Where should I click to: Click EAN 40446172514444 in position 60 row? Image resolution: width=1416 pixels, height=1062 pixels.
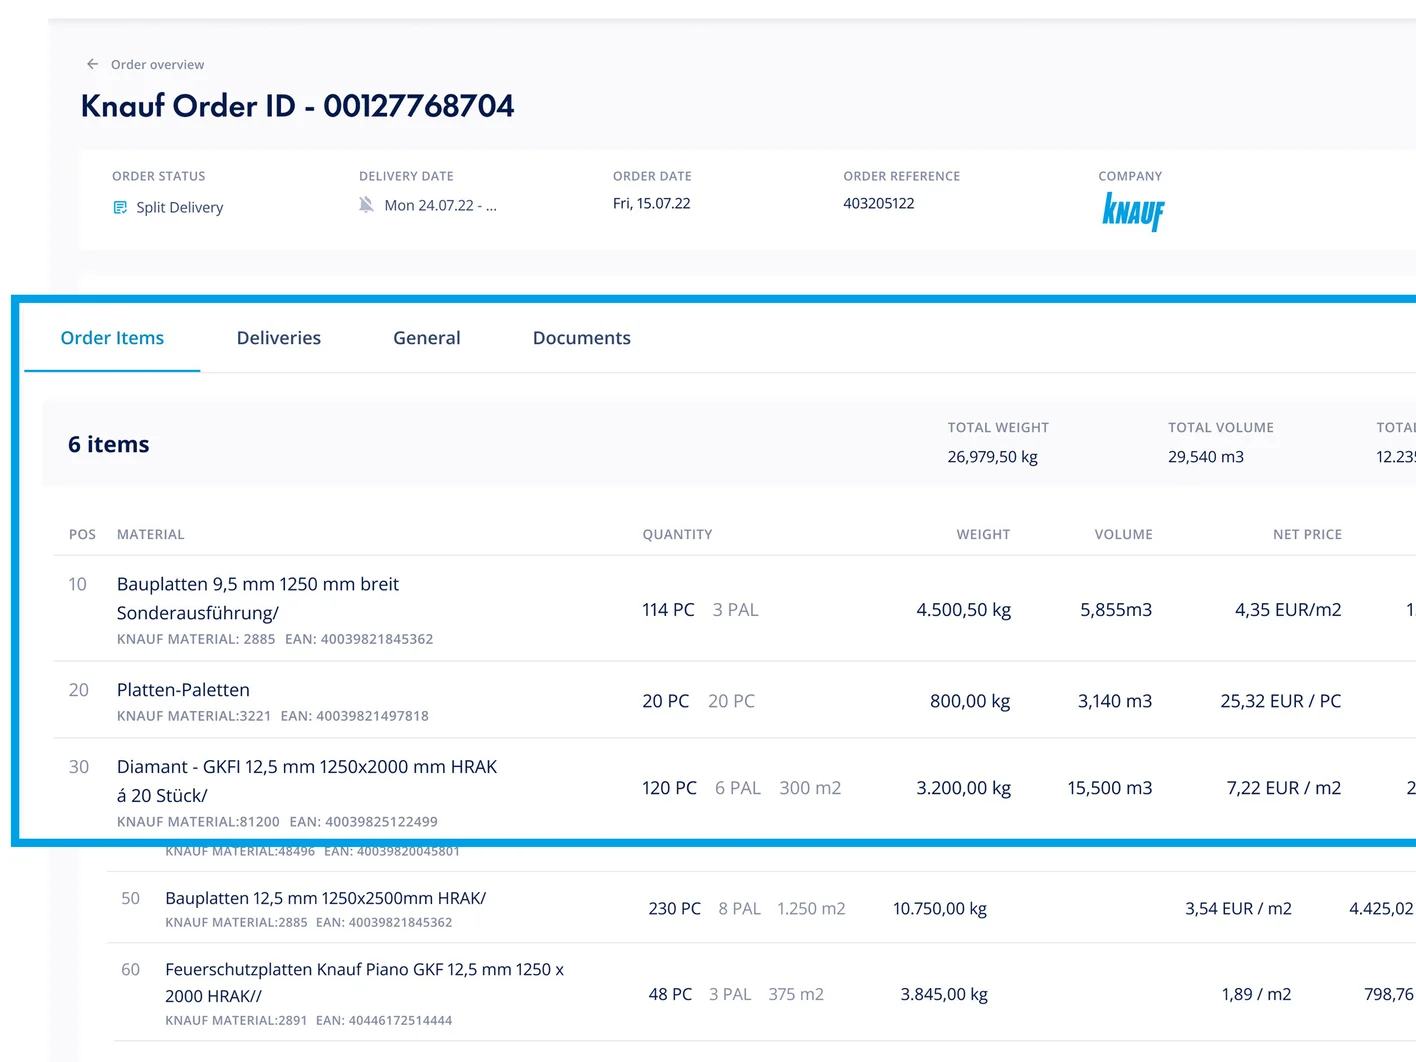coord(384,1021)
